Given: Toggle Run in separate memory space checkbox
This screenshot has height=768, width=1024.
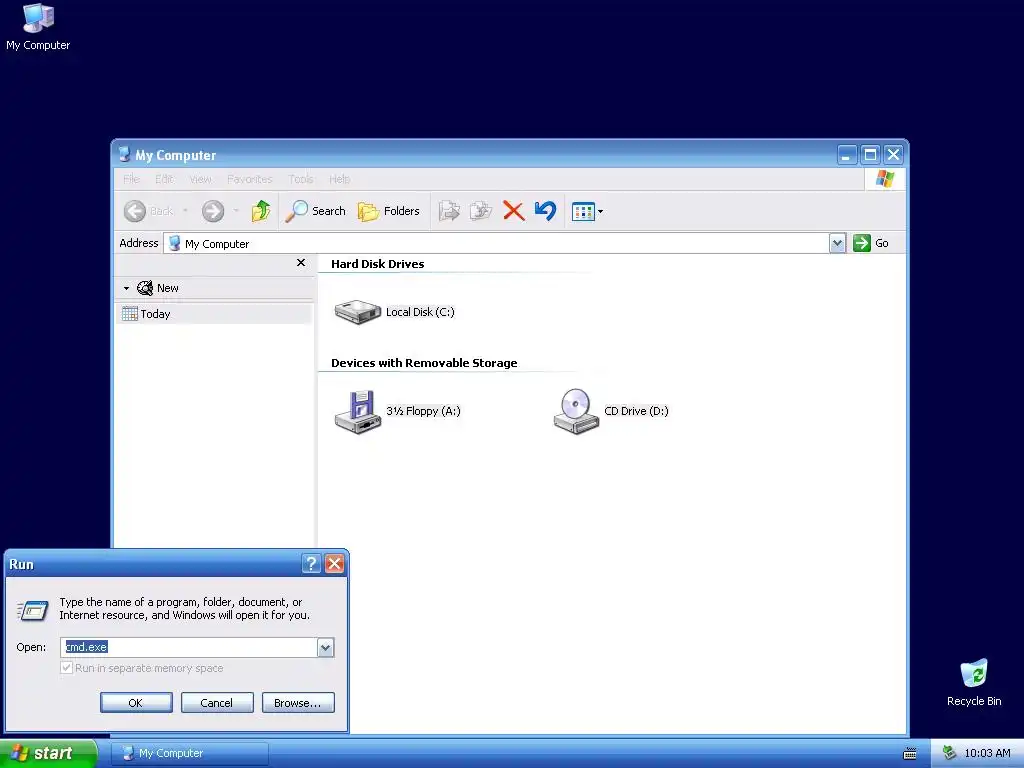Looking at the screenshot, I should coord(67,668).
